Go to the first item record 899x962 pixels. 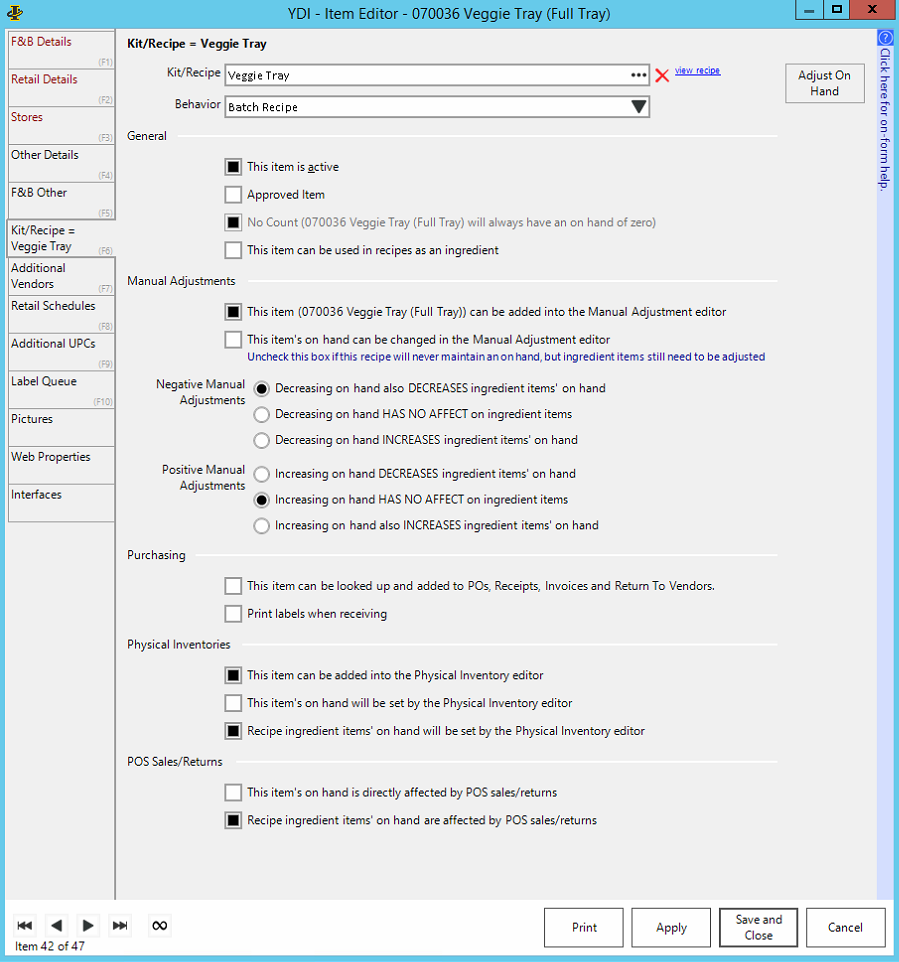point(25,925)
